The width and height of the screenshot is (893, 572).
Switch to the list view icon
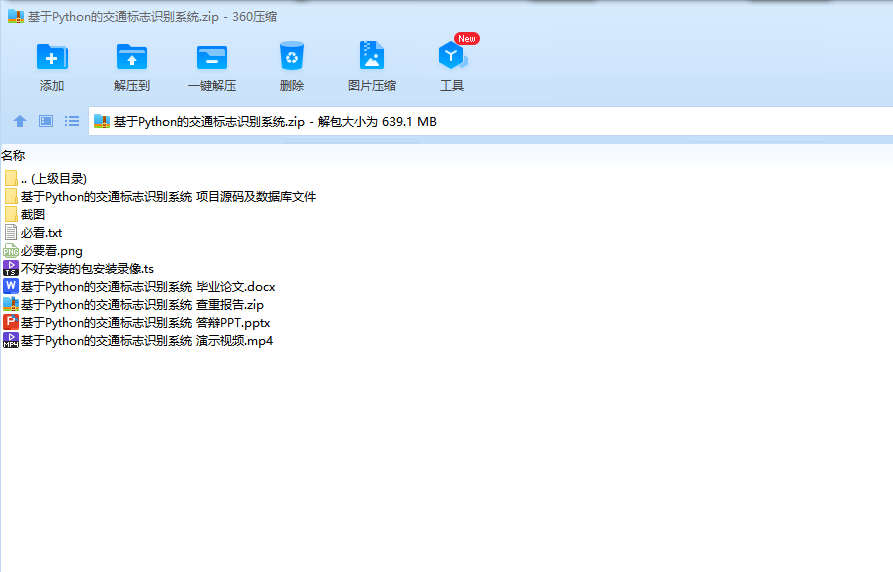click(x=72, y=121)
